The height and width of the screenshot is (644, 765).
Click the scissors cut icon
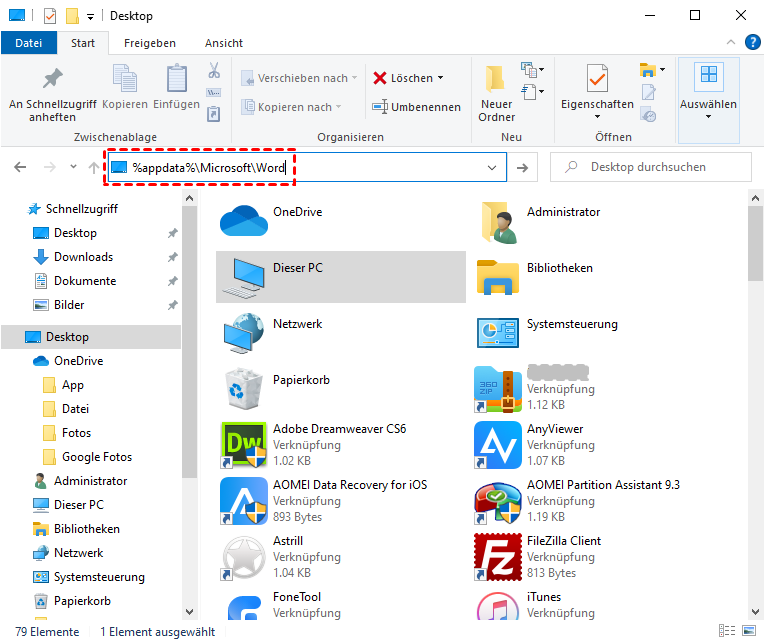pyautogui.click(x=214, y=70)
